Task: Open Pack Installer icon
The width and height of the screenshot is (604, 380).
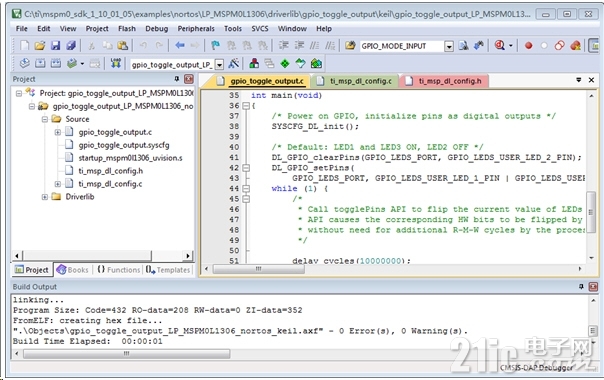Action: click(316, 64)
